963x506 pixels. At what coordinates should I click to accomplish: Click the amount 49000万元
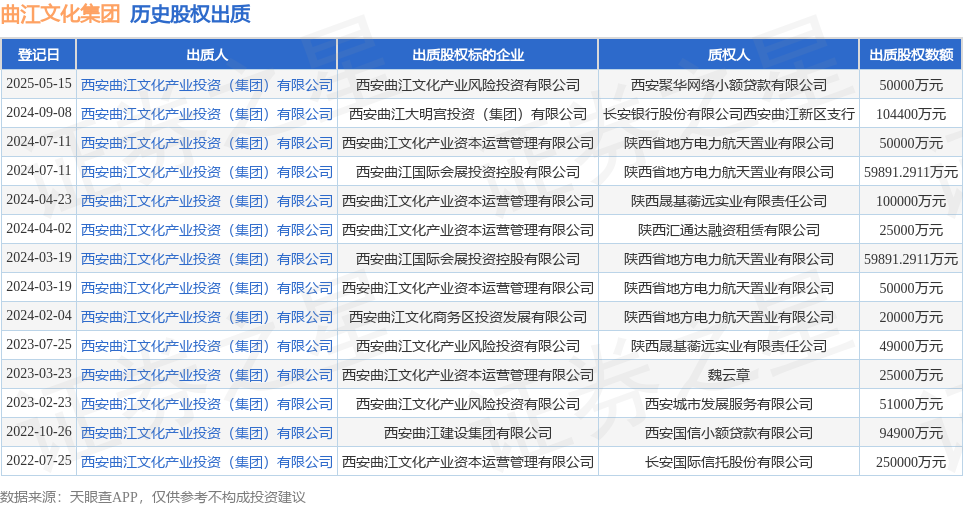(911, 346)
